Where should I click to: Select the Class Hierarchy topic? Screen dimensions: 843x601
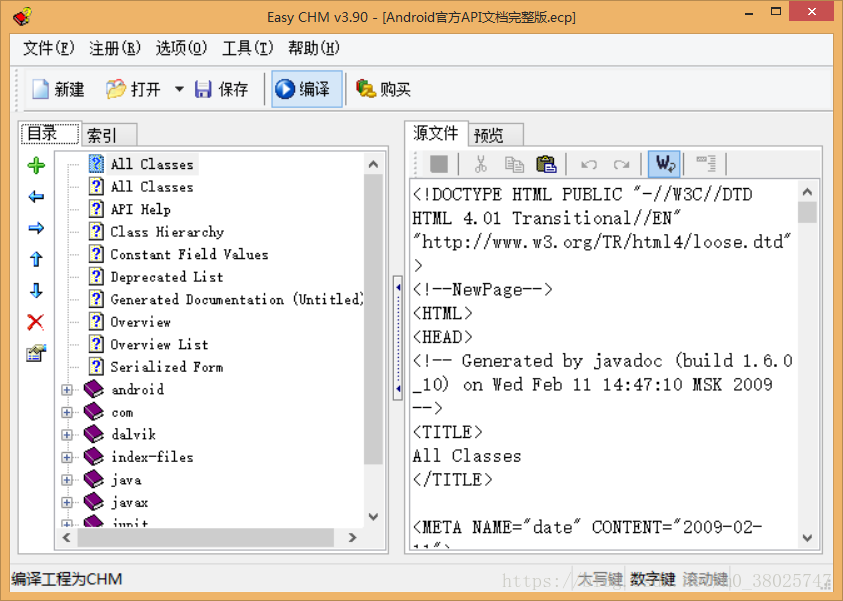167,232
